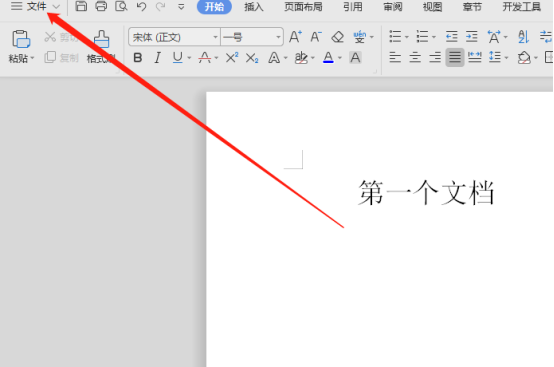Save the document with the save icon

click(x=81, y=6)
